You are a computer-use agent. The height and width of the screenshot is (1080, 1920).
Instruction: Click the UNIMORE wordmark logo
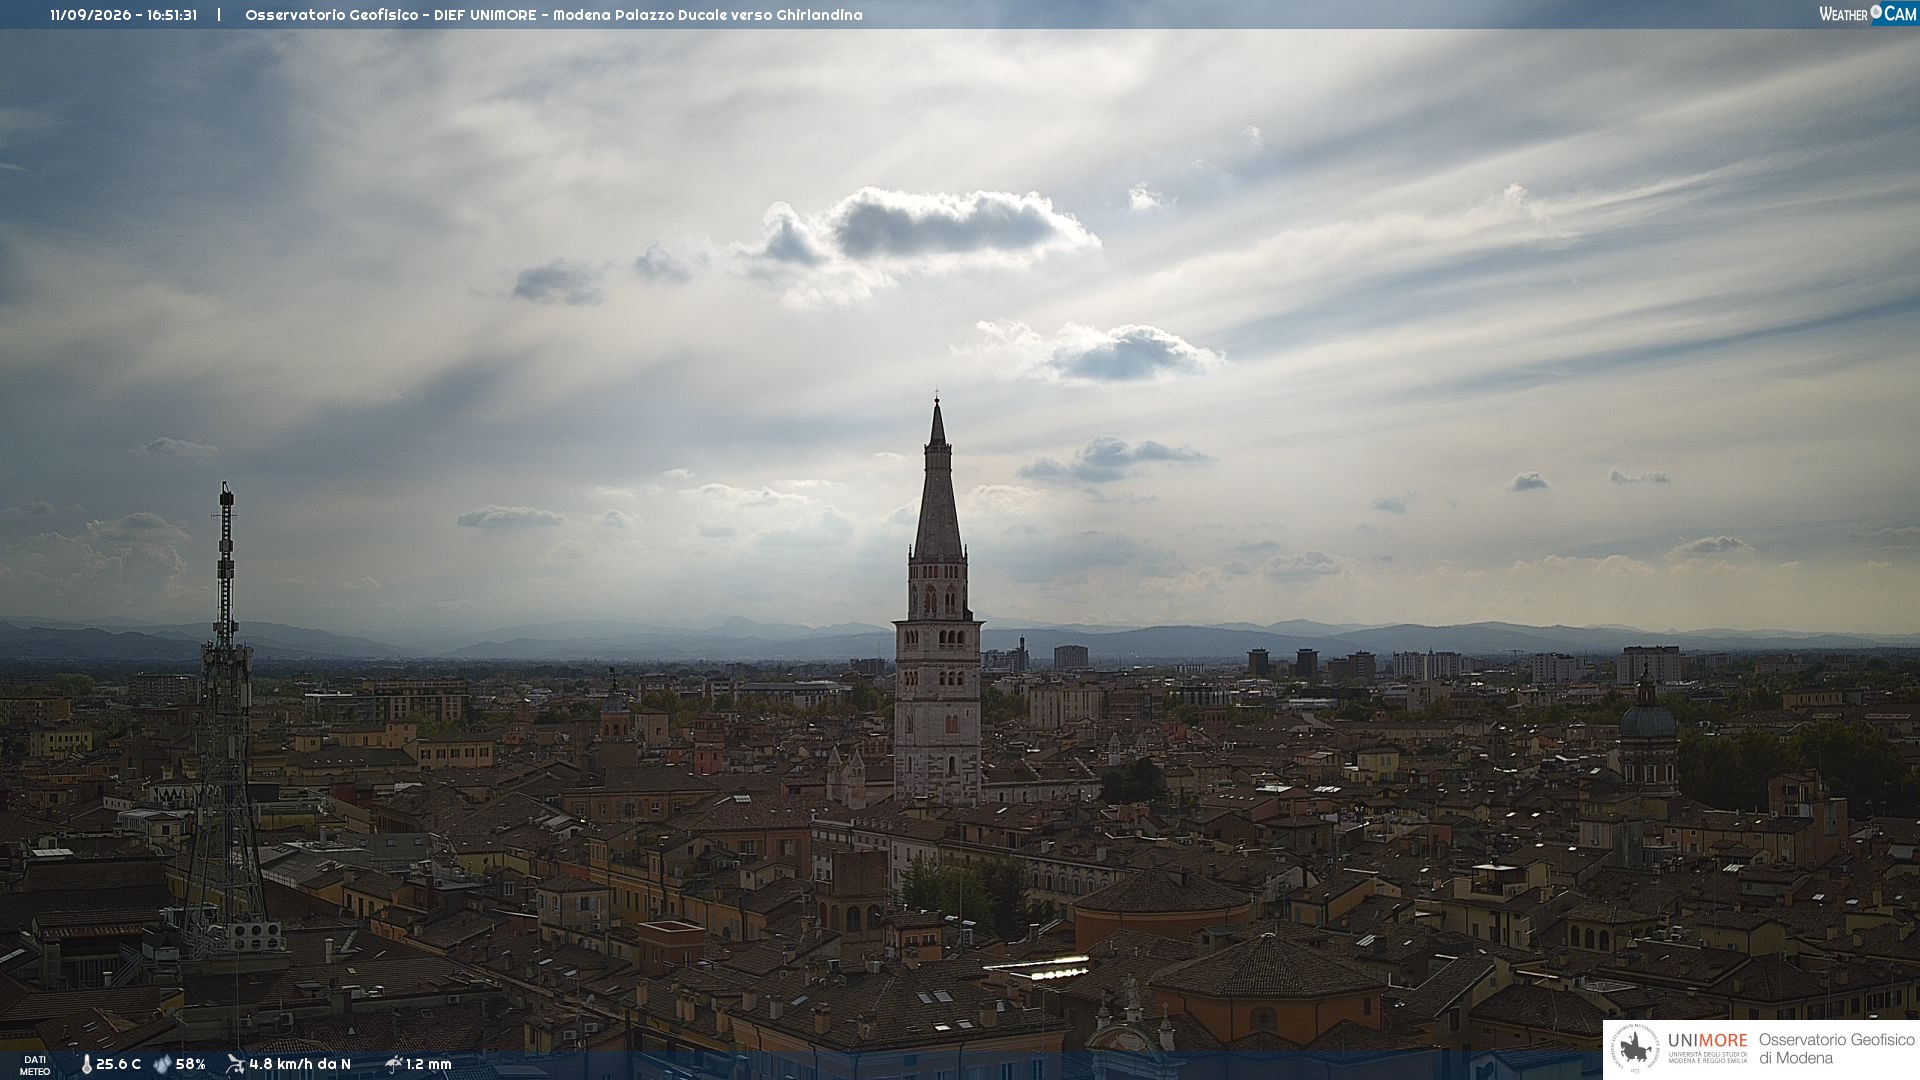point(1708,1040)
